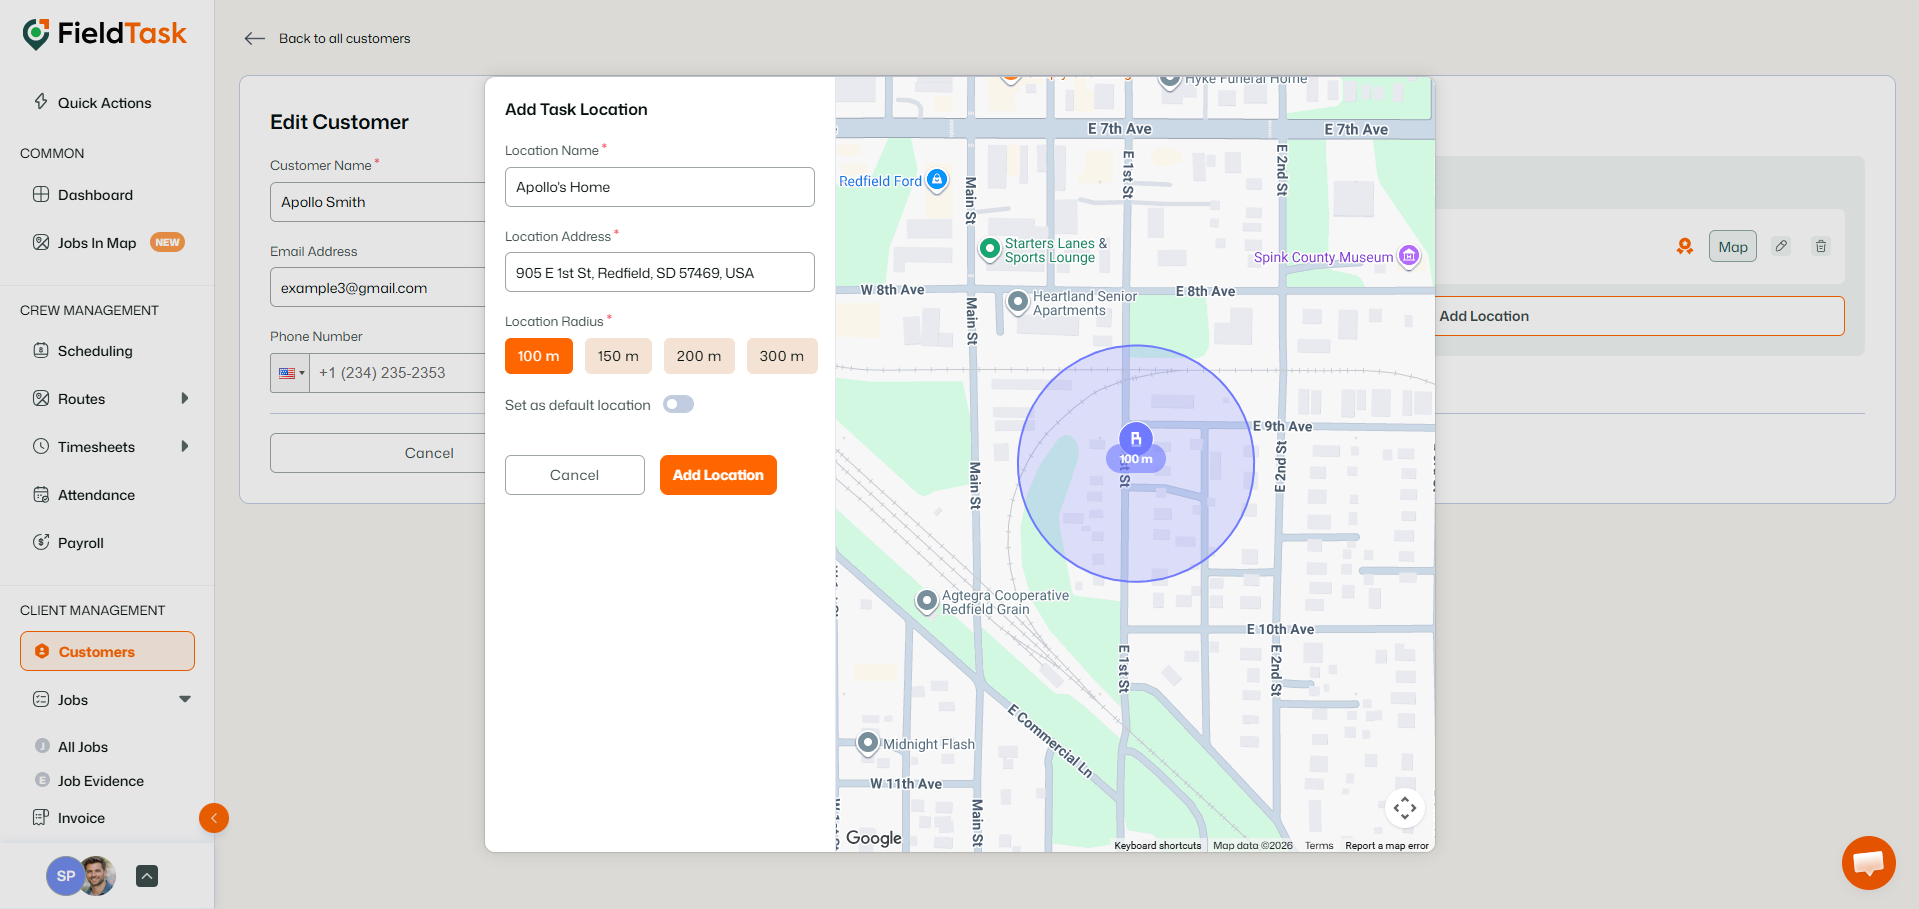This screenshot has width=1919, height=909.
Task: Select the 300 m radius option
Action: click(x=782, y=356)
